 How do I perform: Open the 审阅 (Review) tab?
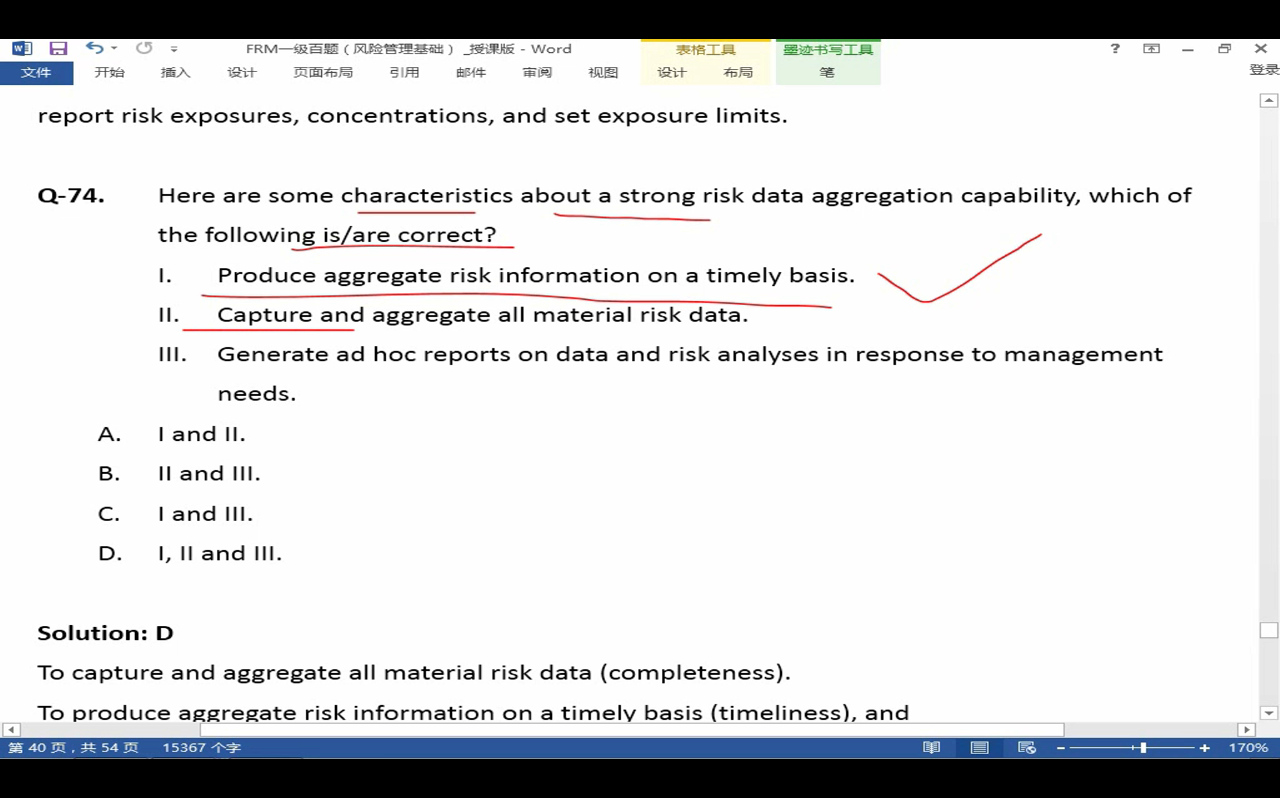tap(537, 73)
